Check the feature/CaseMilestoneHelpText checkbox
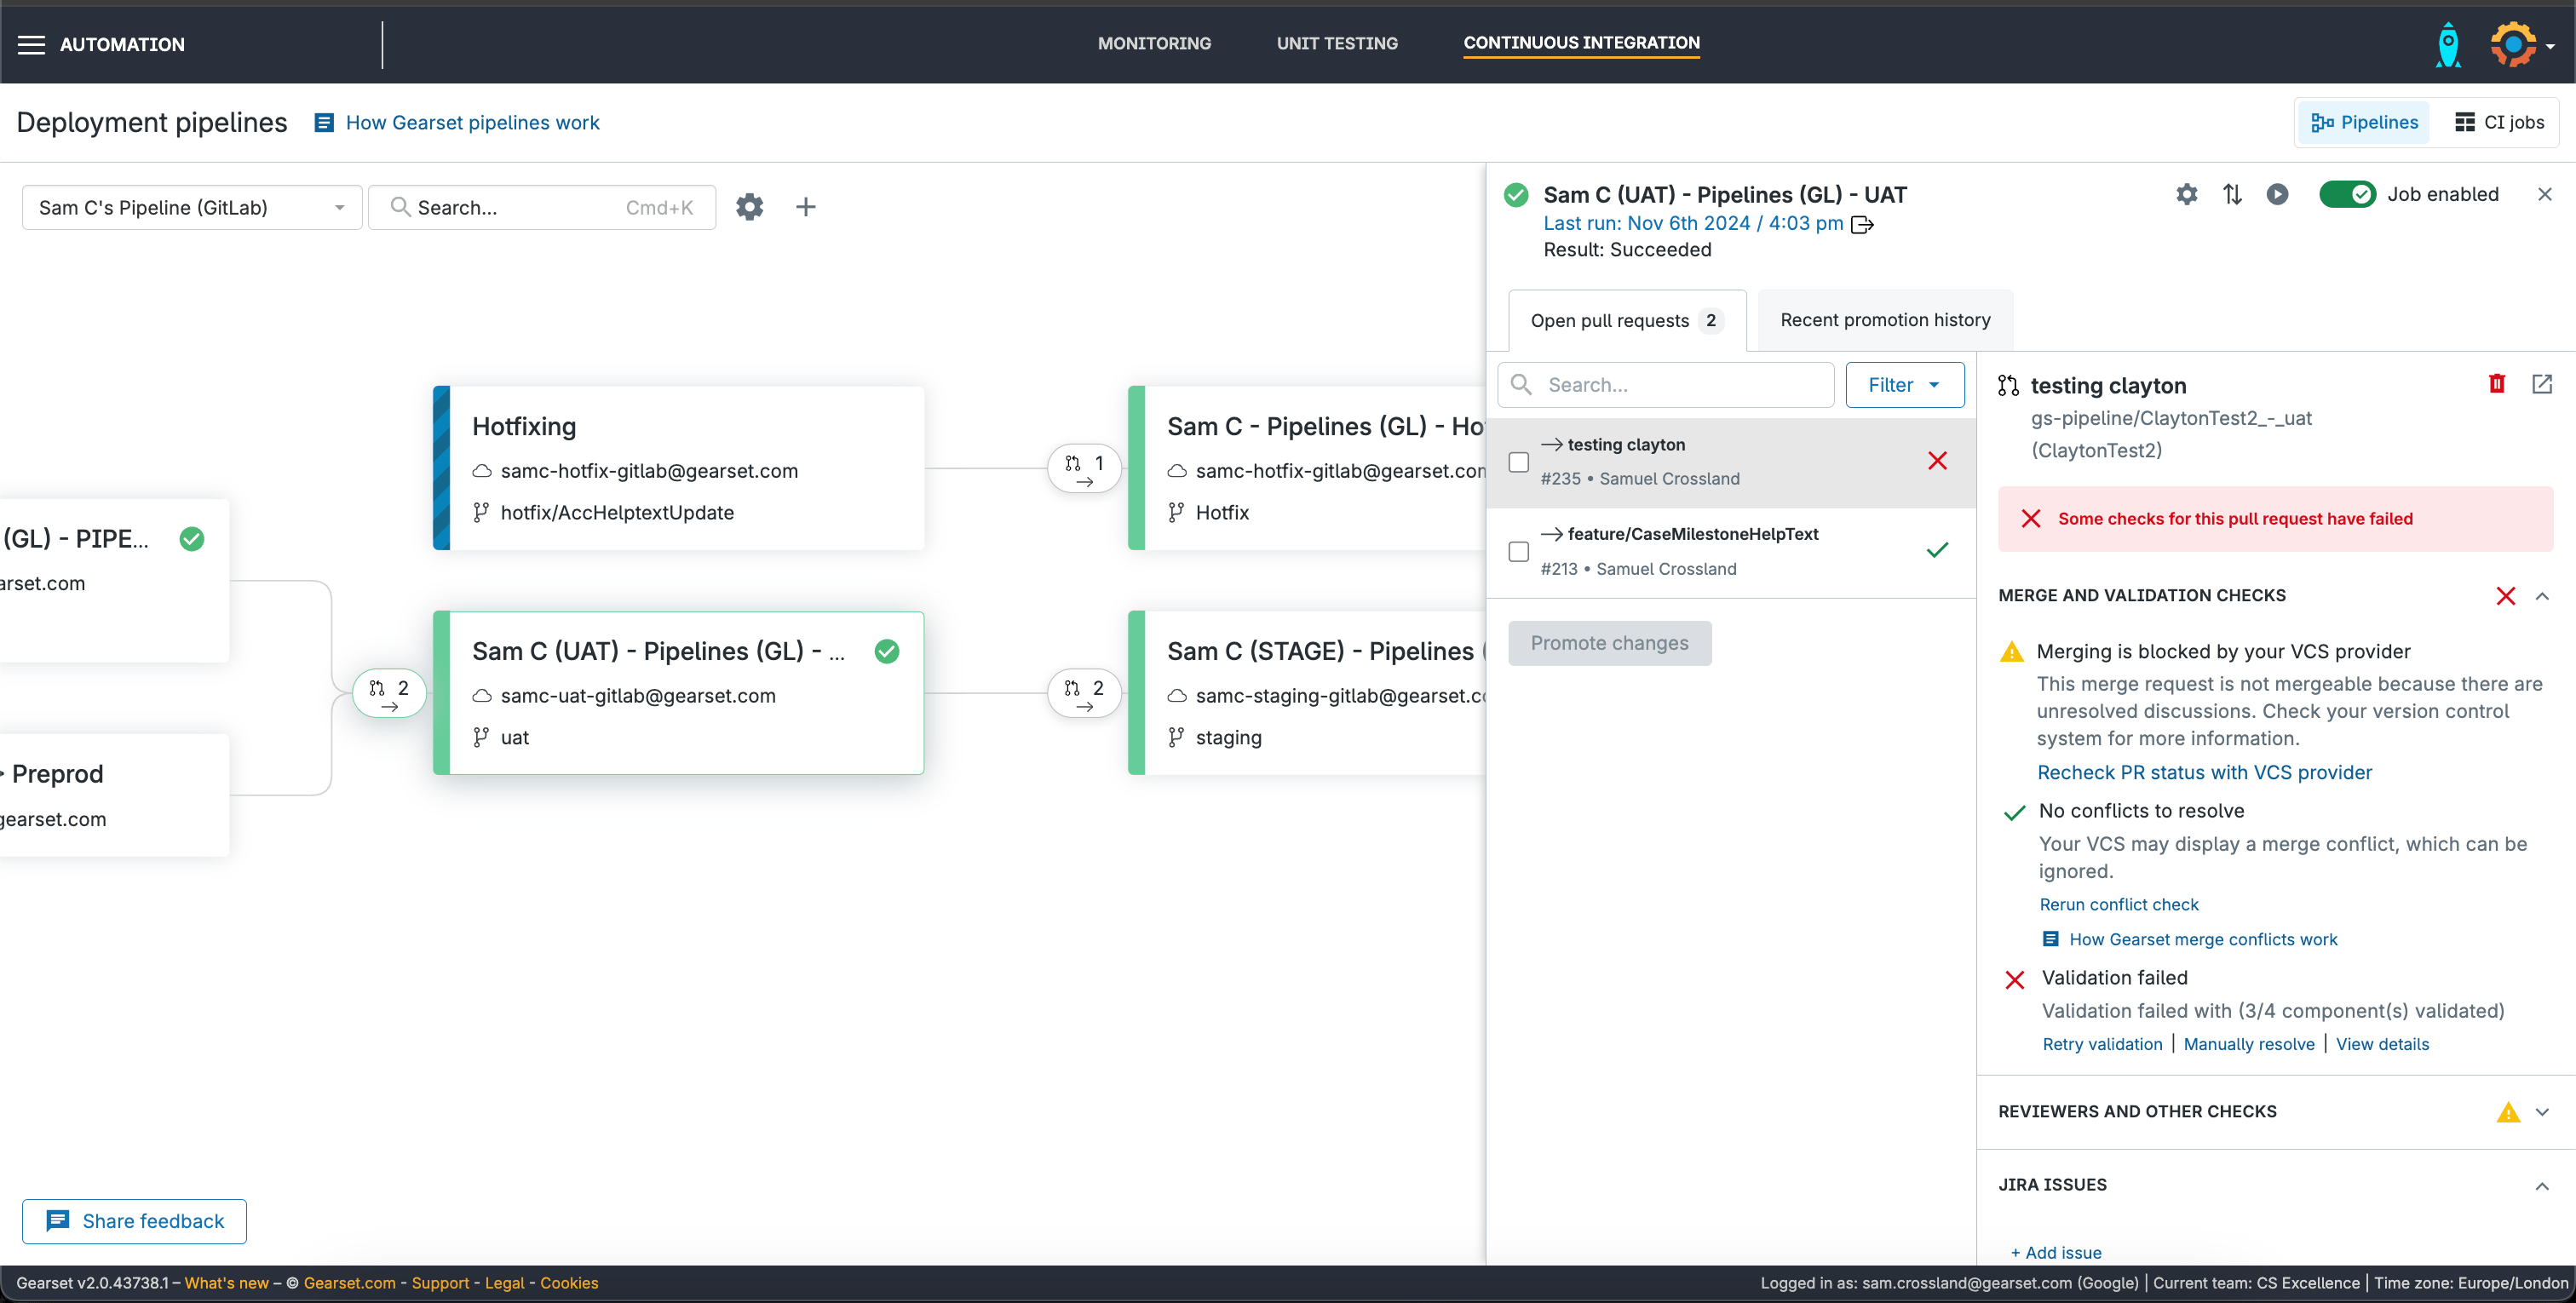The height and width of the screenshot is (1303, 2576). 1518,551
